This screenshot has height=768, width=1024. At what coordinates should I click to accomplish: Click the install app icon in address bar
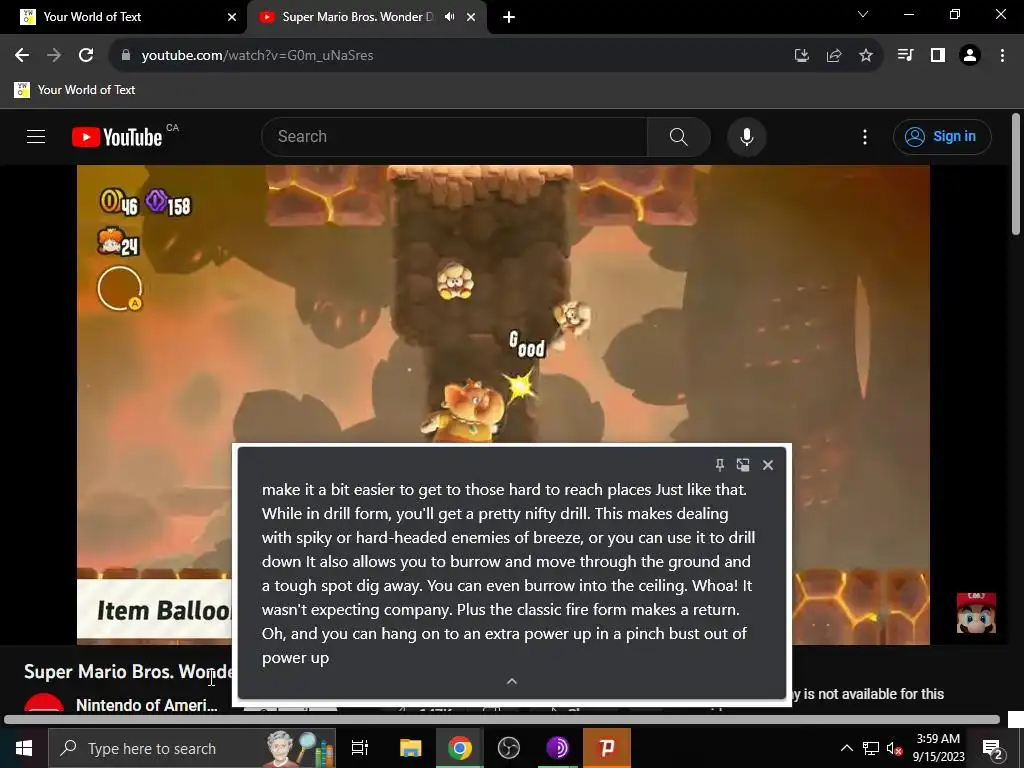pos(802,56)
